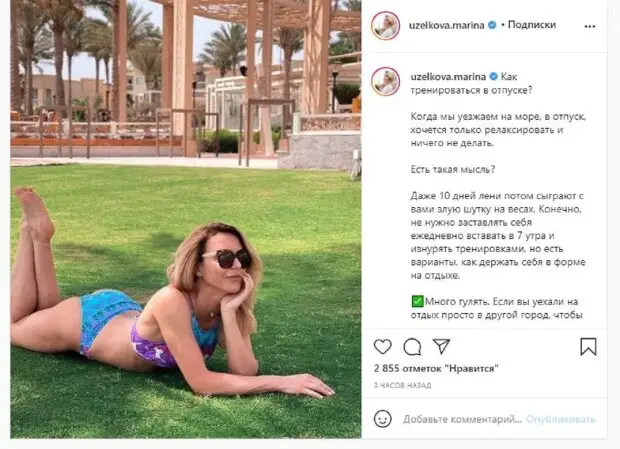Click the uzelkova.marina username in the caption
The height and width of the screenshot is (449, 620).
click(448, 76)
